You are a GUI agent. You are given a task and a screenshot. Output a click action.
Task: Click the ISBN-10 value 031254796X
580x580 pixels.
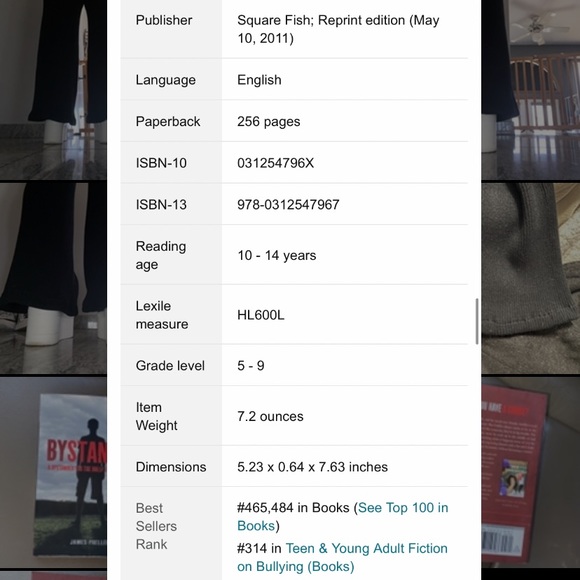coord(276,163)
